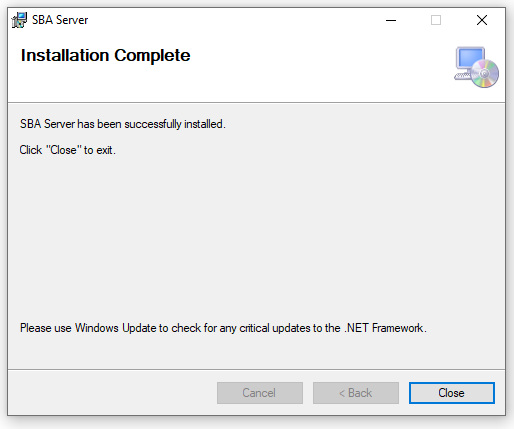Image resolution: width=514 pixels, height=429 pixels.
Task: Click the grayed-out maximize box
Action: click(x=436, y=20)
